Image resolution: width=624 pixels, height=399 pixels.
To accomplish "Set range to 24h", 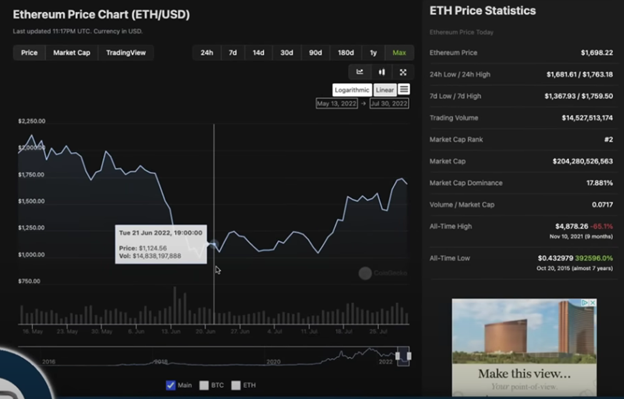I will (207, 53).
